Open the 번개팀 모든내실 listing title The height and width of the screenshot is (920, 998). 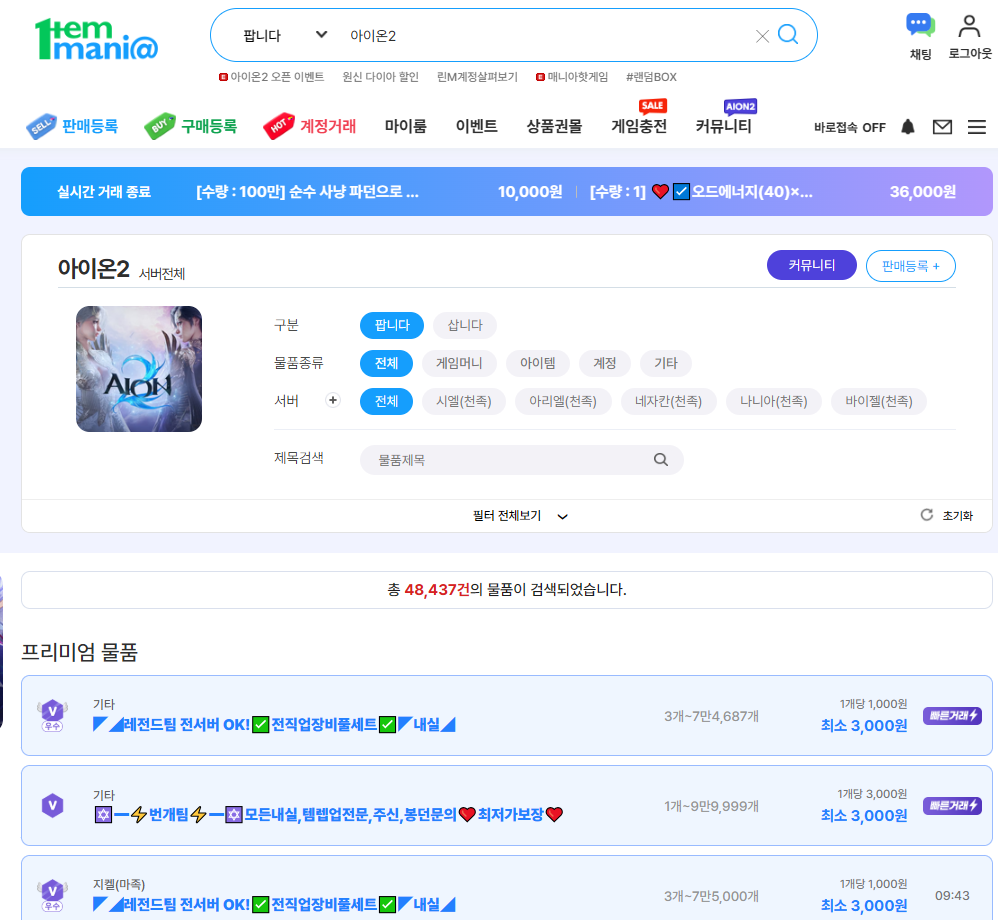click(328, 814)
